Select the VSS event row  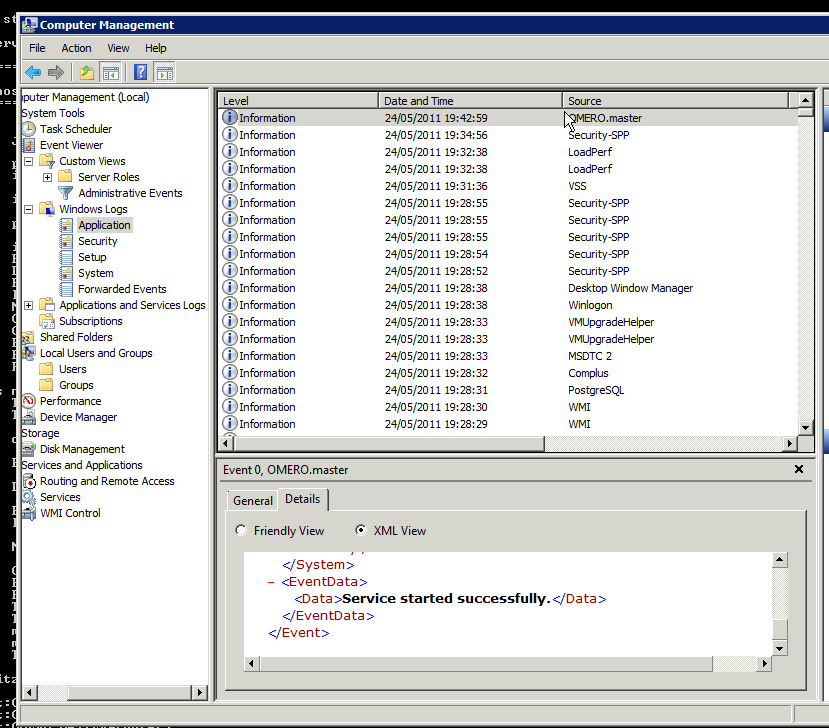509,186
